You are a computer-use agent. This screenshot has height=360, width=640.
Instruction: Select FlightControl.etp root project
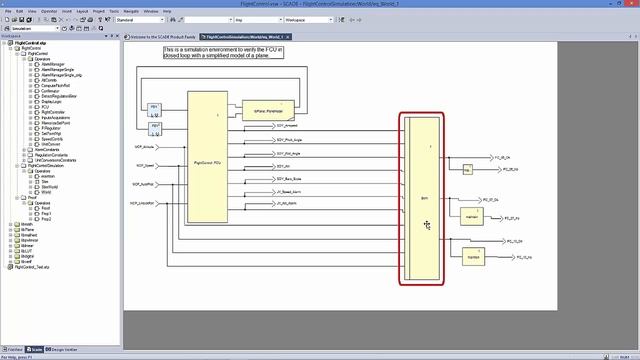(x=30, y=43)
